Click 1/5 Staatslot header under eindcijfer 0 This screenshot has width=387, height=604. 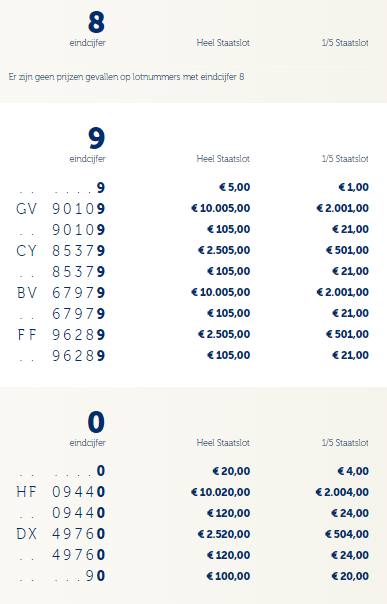click(345, 443)
